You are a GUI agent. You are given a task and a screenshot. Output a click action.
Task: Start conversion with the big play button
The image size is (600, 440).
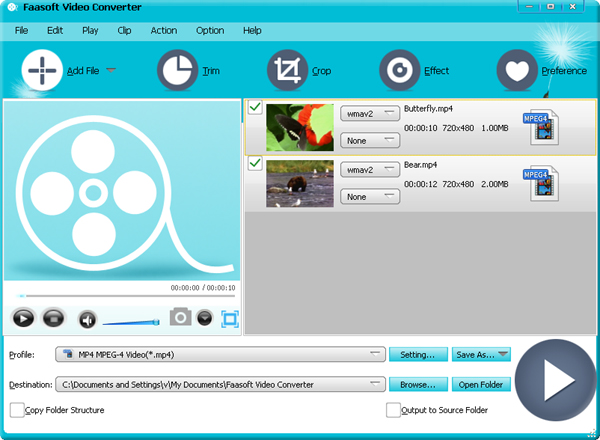[x=556, y=380]
